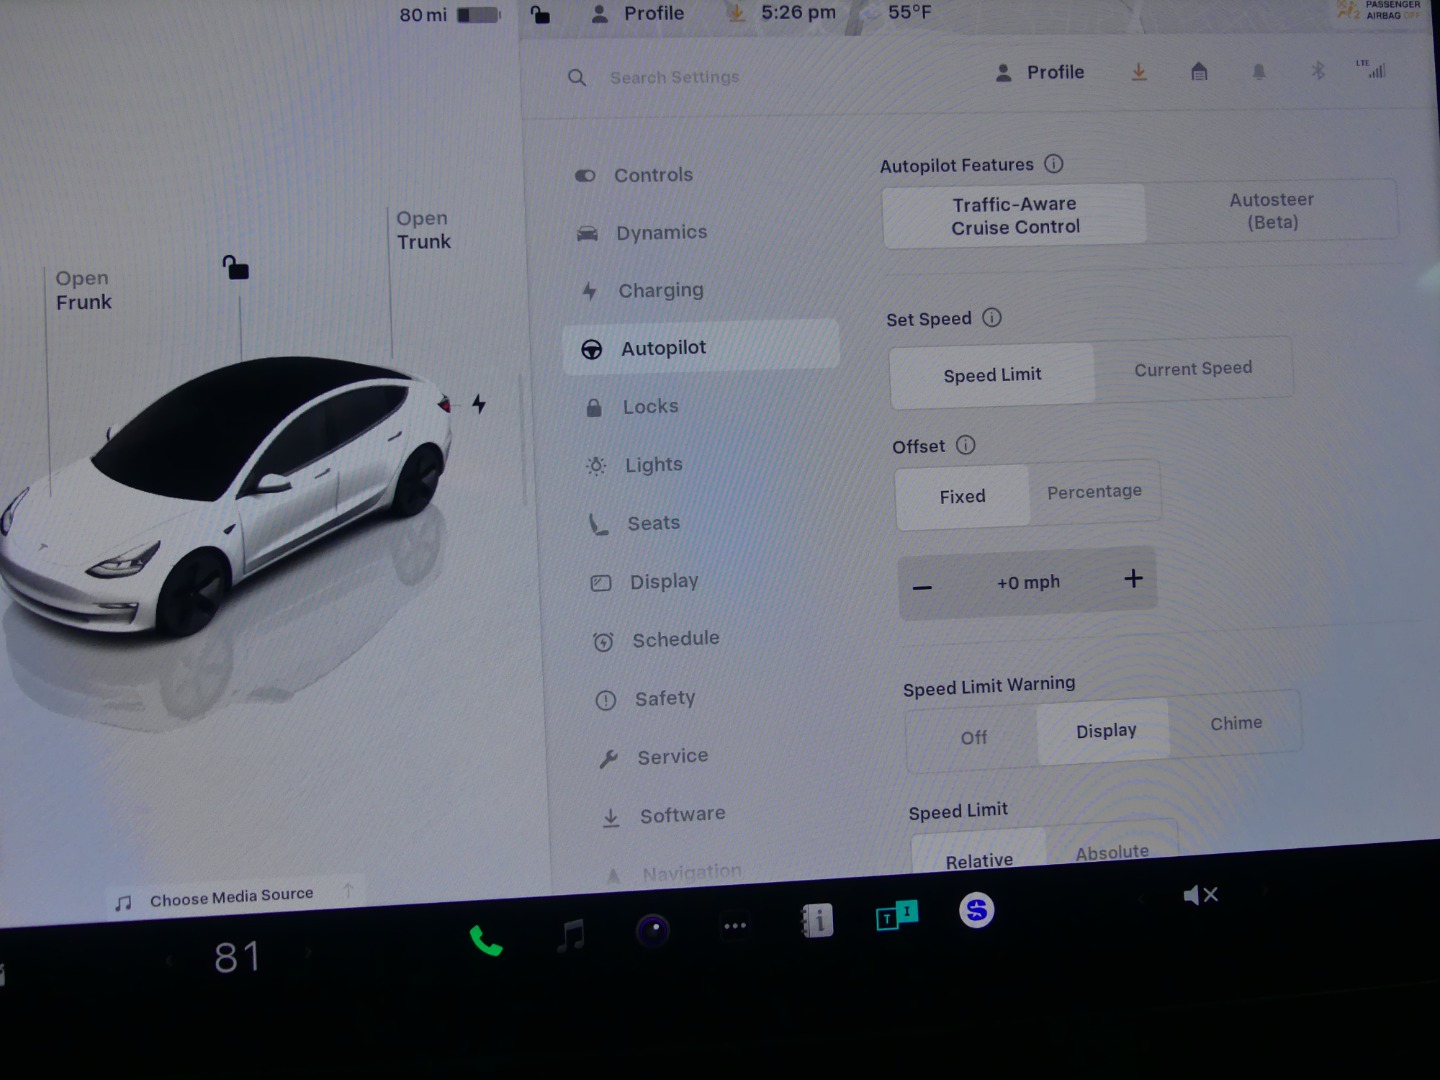
Task: Enable Autosteer (Beta) feature
Action: [1271, 211]
